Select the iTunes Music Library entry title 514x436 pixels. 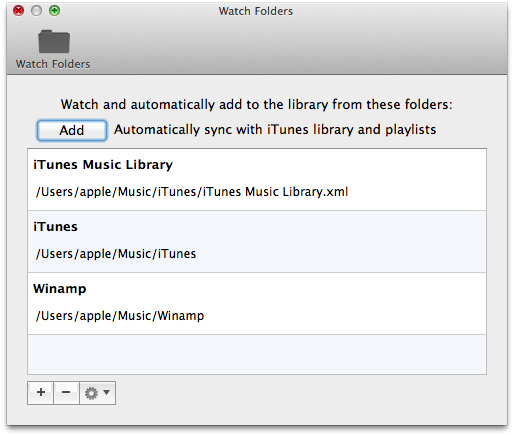tap(103, 165)
